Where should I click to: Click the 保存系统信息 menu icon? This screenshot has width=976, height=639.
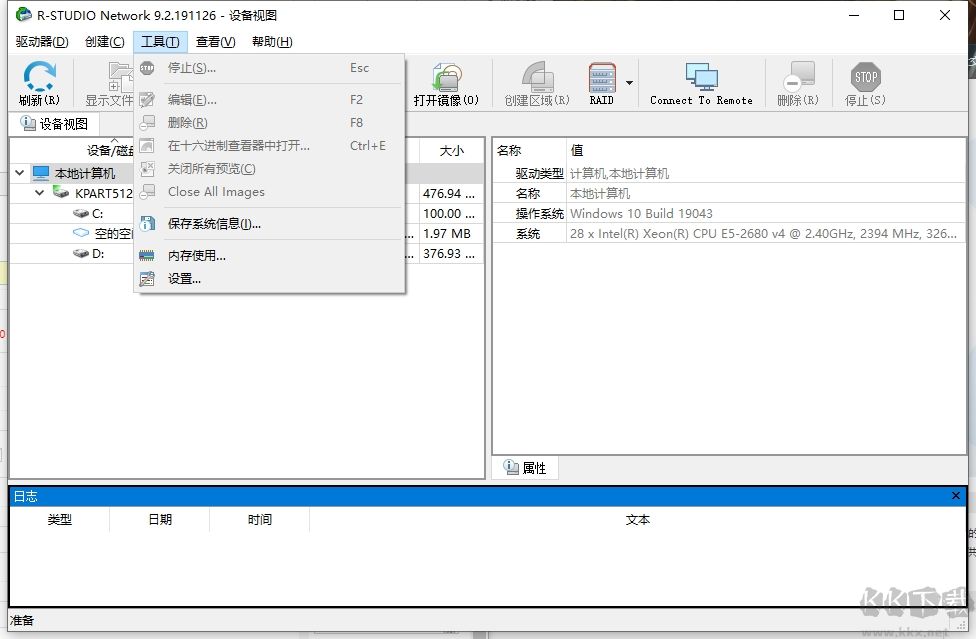(x=147, y=223)
